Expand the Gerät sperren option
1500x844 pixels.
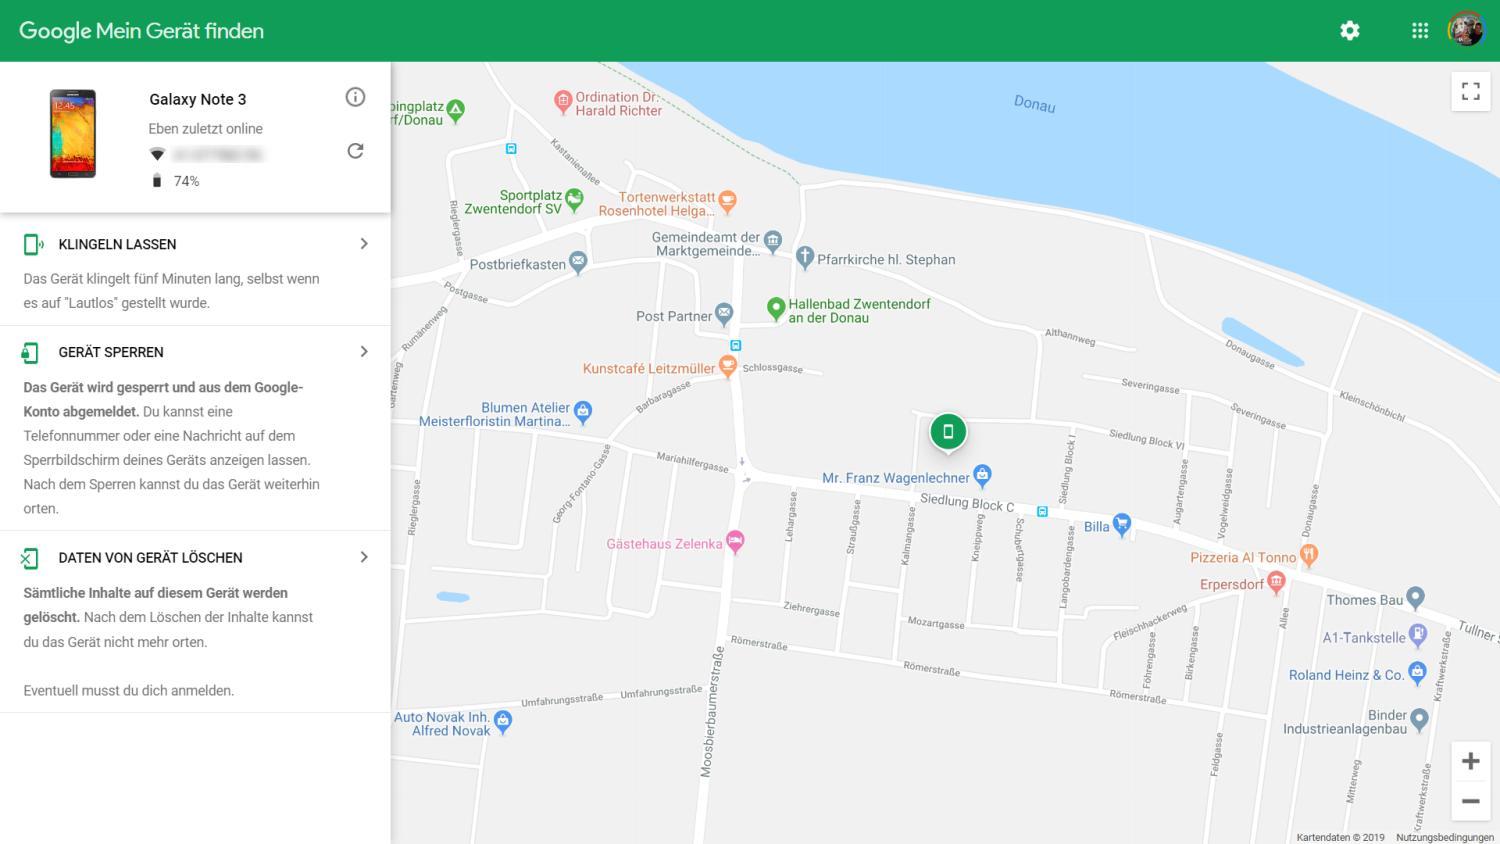(364, 352)
